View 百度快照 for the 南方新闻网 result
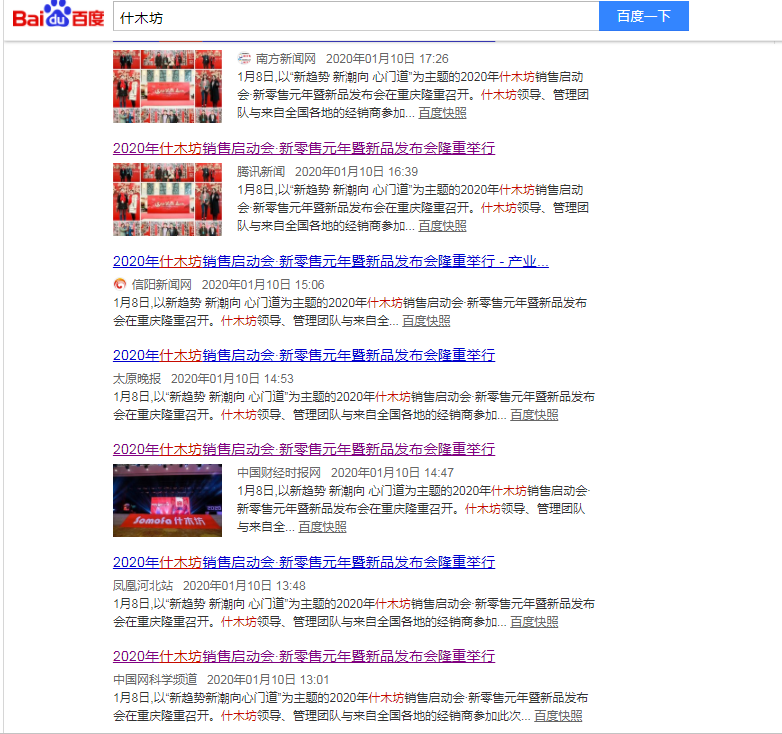 coord(442,113)
